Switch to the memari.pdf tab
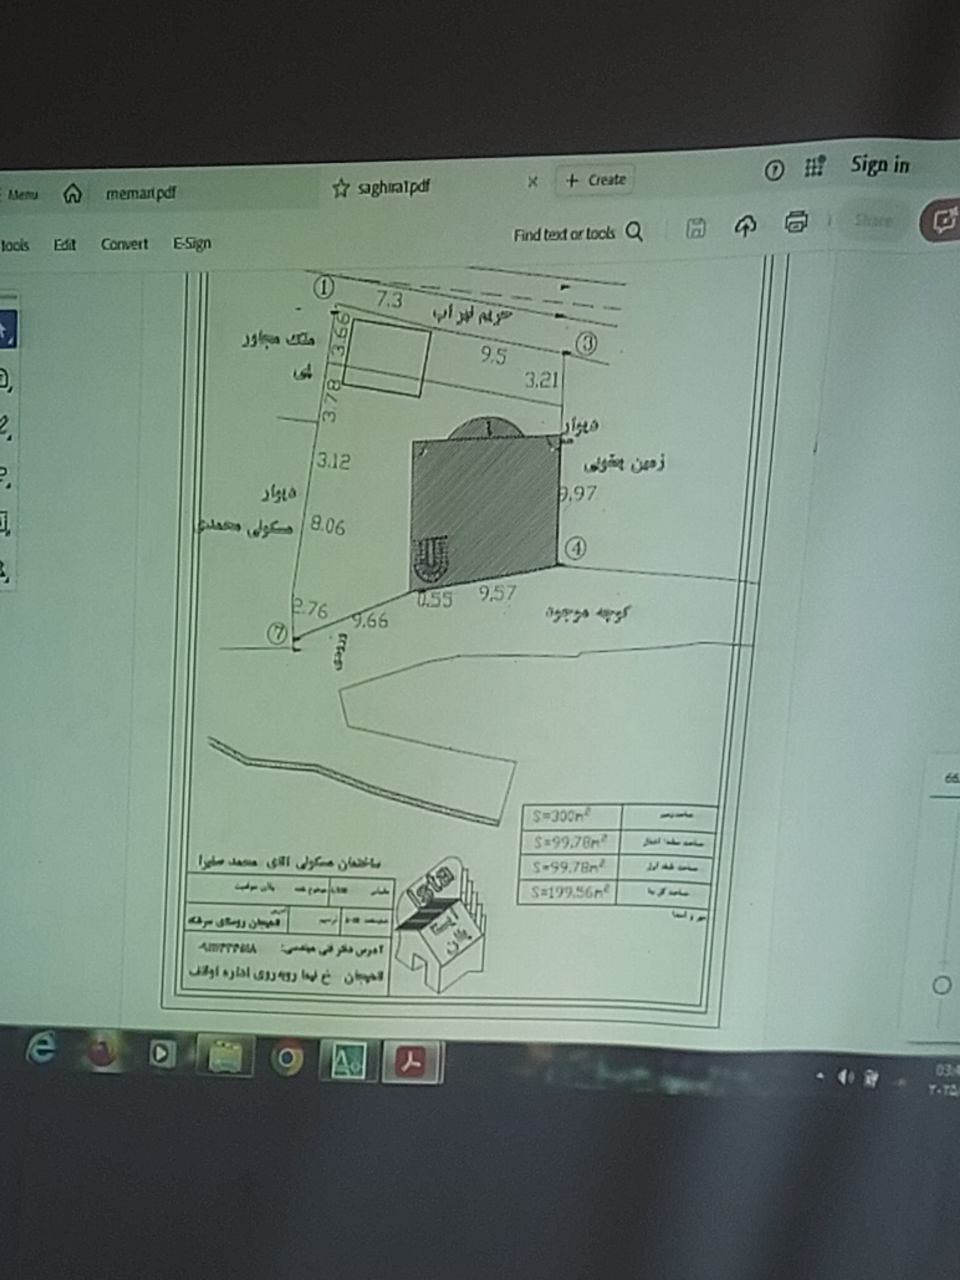 click(x=140, y=192)
